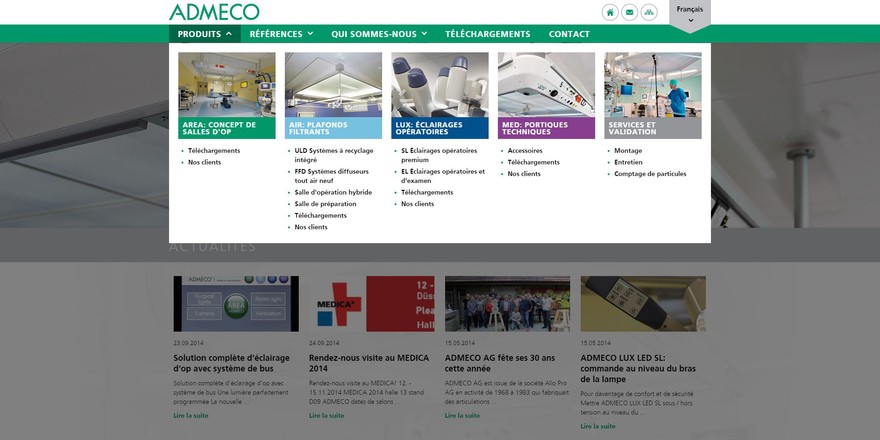The height and width of the screenshot is (440, 880).
Task: Open the CONTACT menu item
Action: click(569, 34)
